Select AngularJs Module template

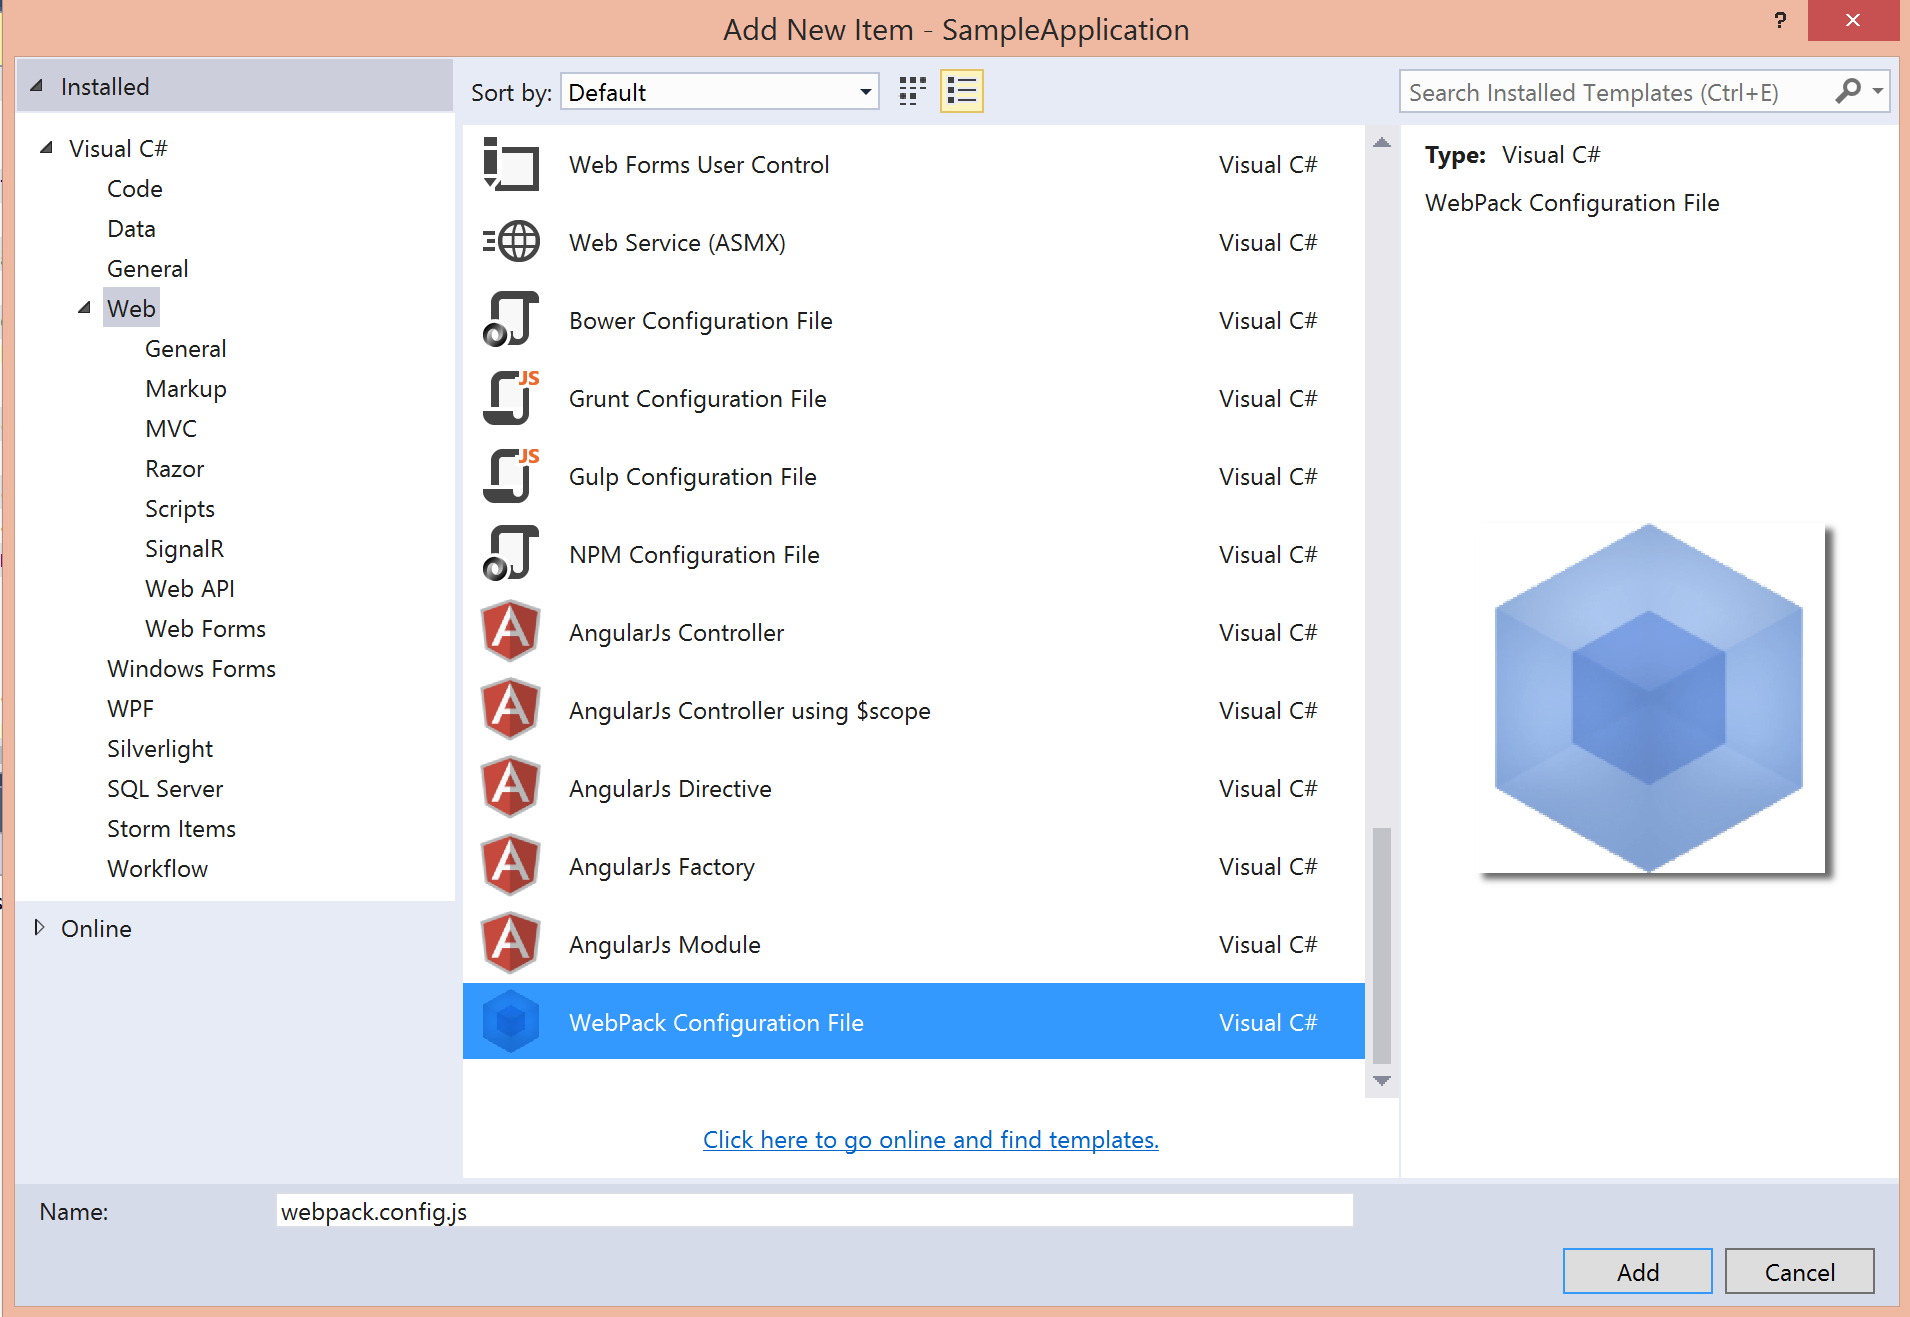coord(914,944)
